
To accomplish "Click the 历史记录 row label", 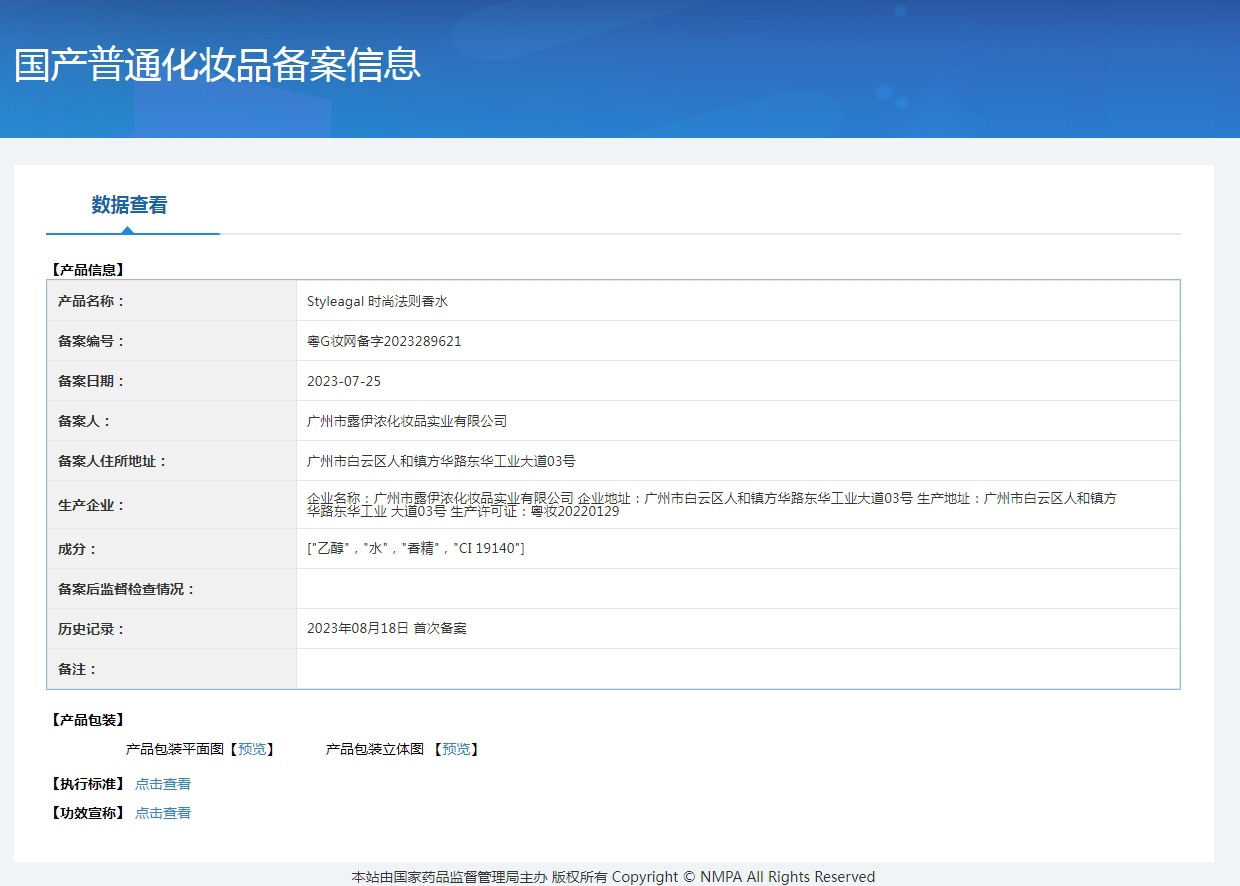I will (x=92, y=629).
